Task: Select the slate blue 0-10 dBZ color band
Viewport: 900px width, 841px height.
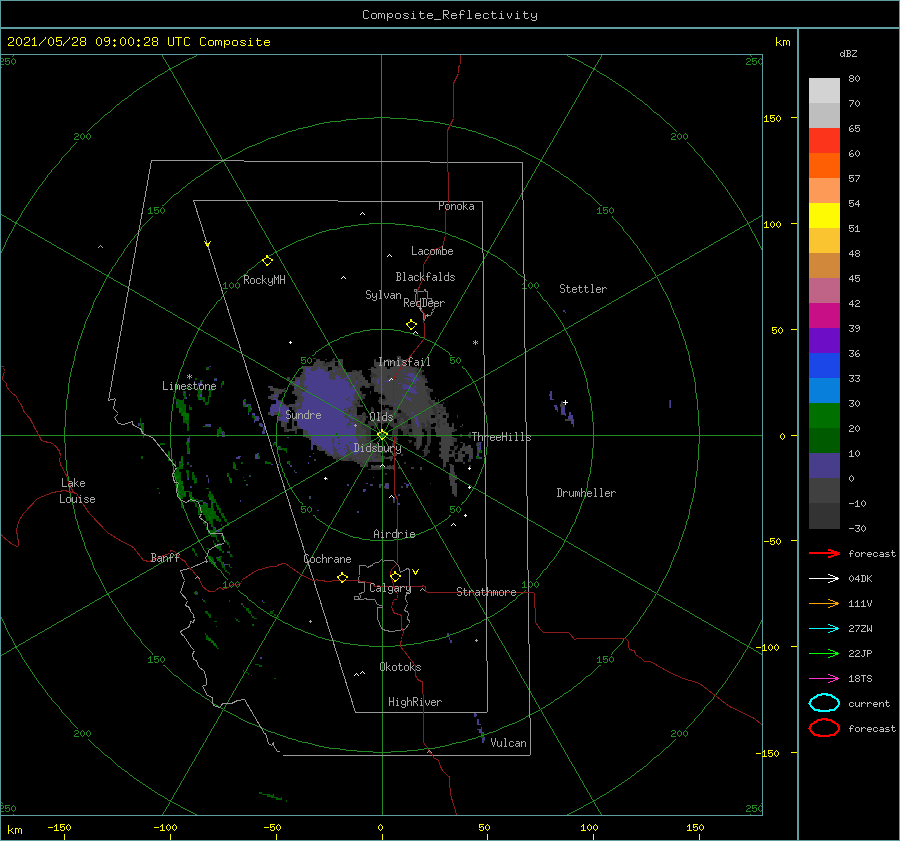Action: tap(824, 466)
